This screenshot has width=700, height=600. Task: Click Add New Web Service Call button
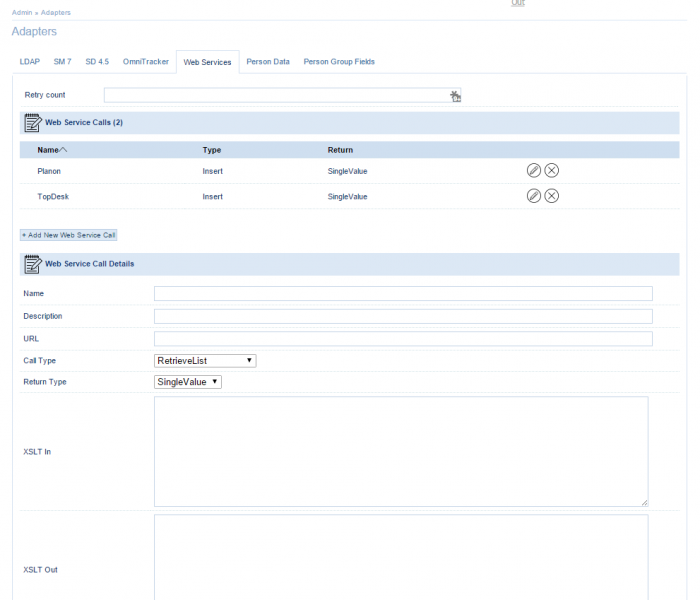pos(68,235)
